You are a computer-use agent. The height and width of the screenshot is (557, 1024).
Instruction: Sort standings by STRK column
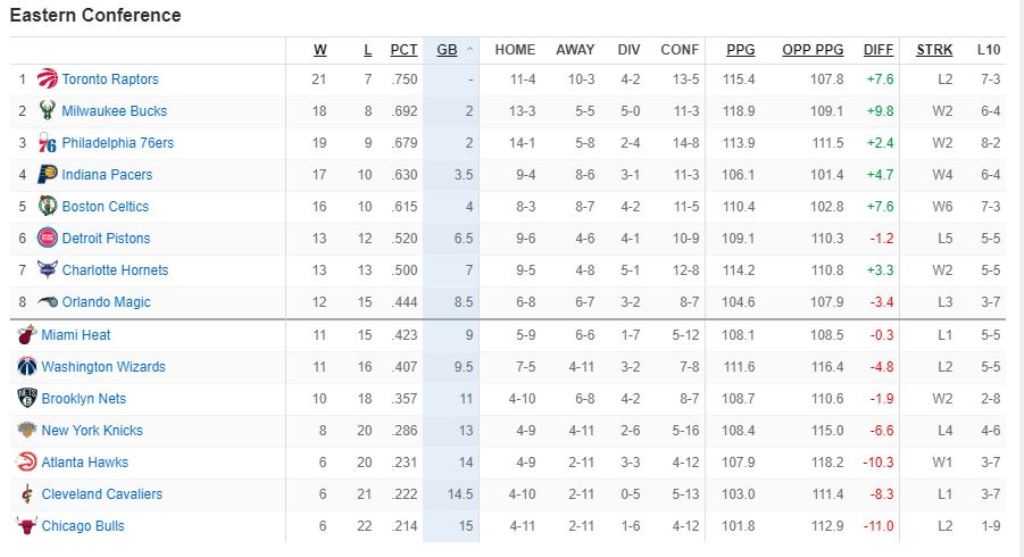(934, 49)
